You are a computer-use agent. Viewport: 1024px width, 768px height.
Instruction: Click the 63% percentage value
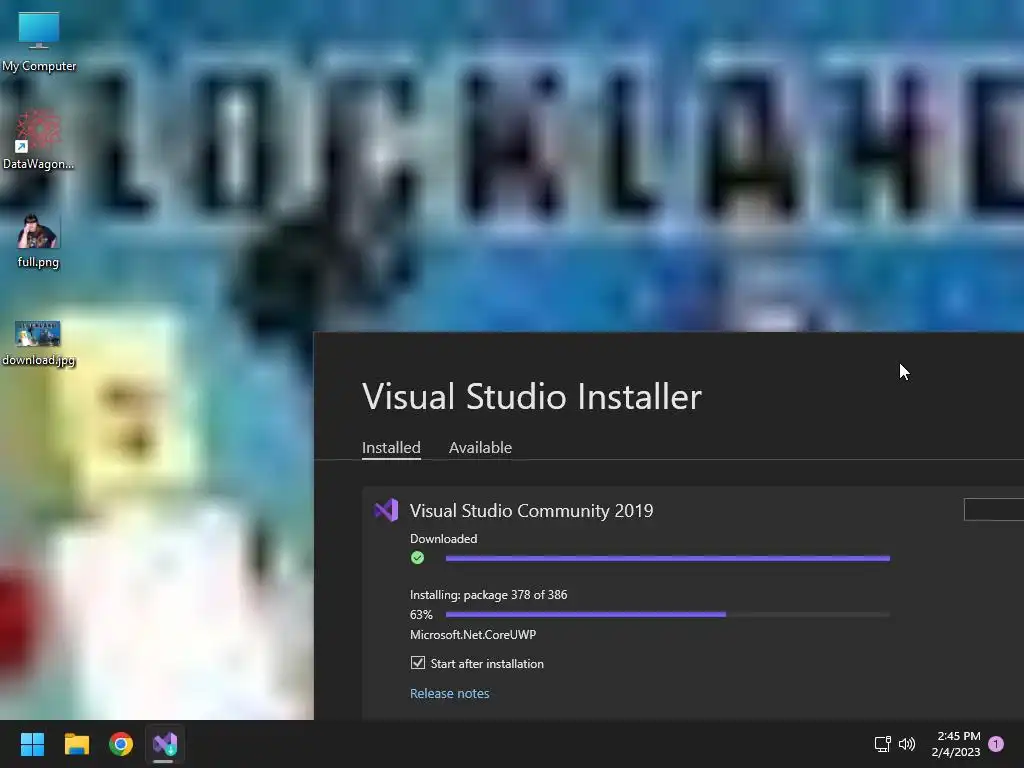tap(421, 615)
